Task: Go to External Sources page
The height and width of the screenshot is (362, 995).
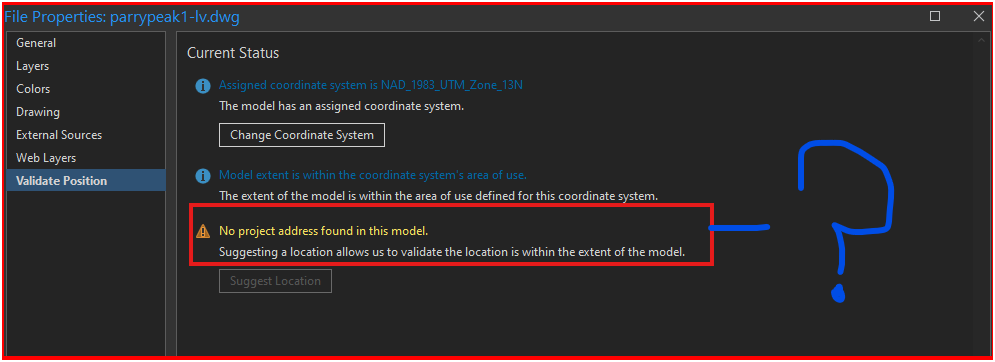Action: (85, 135)
